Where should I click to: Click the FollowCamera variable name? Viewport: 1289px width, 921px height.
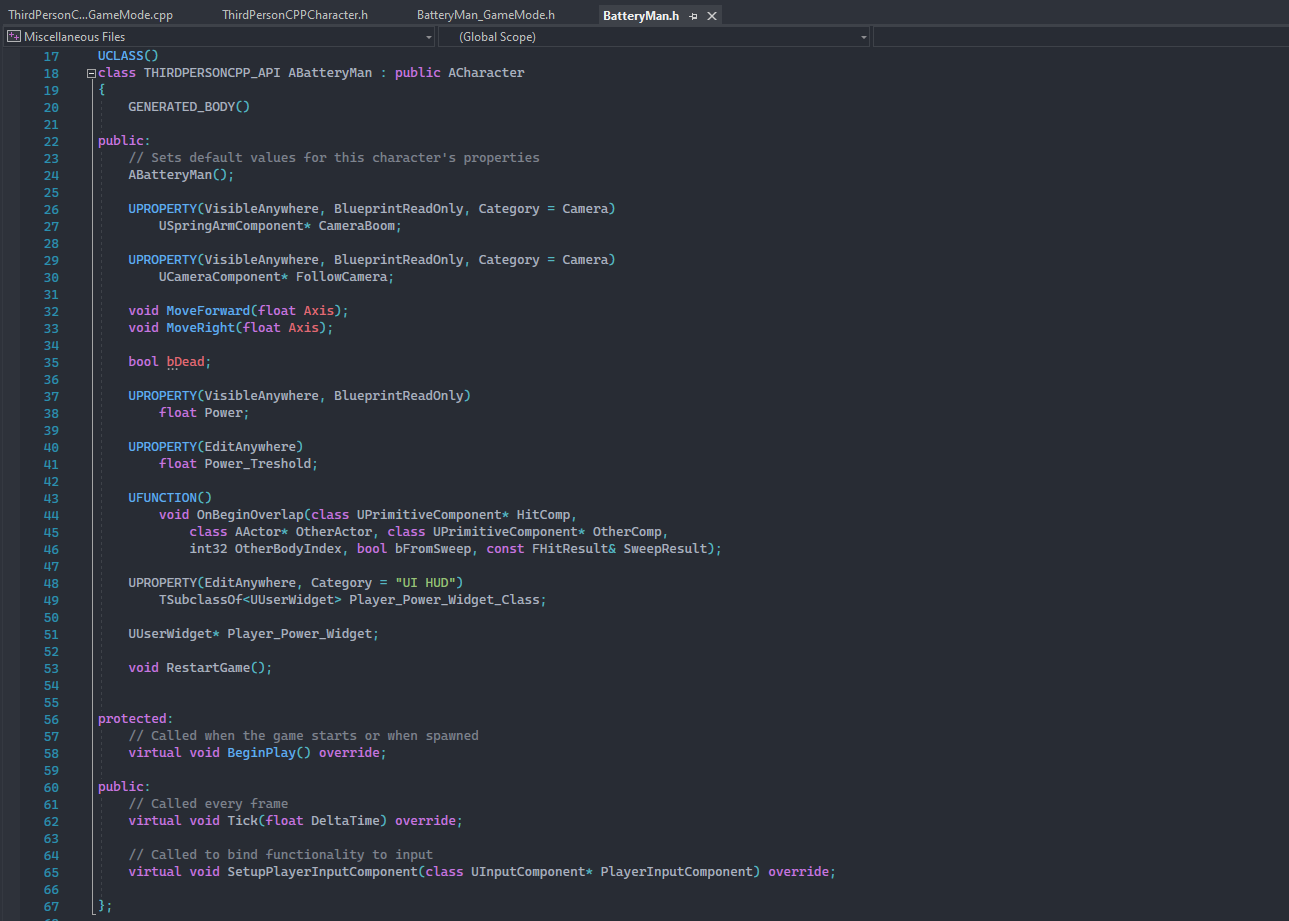[341, 277]
